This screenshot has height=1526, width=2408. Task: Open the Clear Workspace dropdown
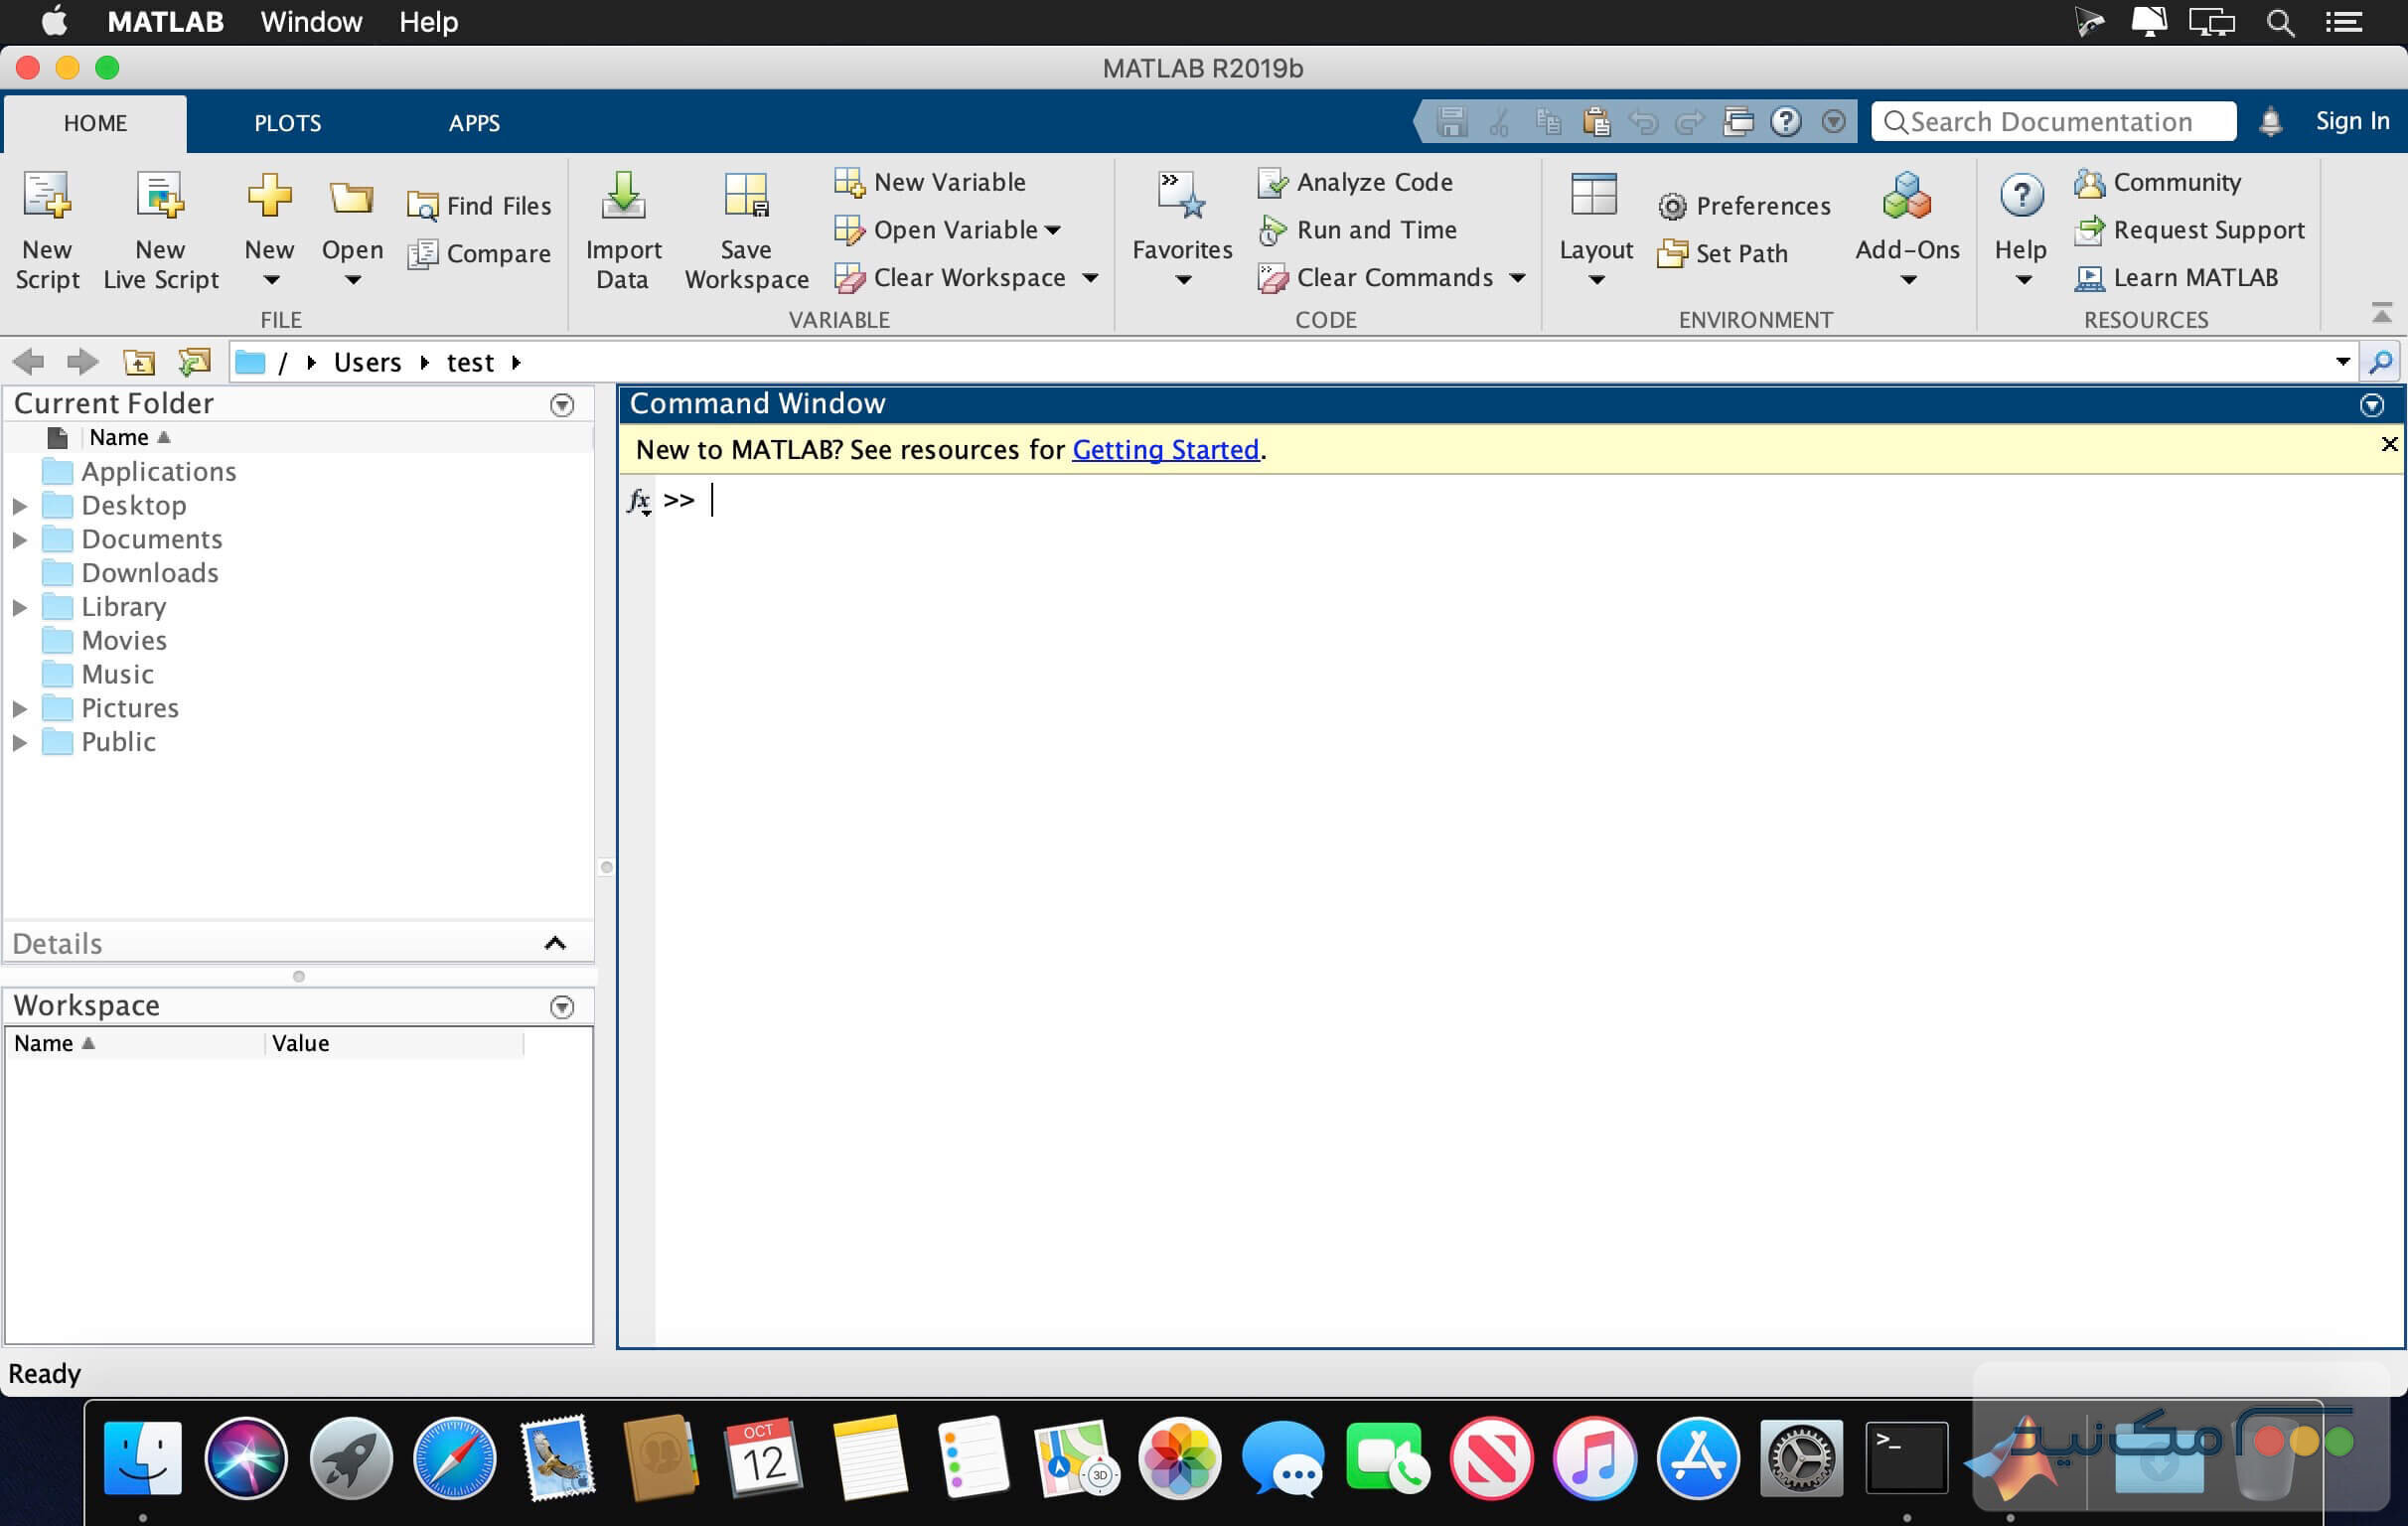pos(1090,278)
